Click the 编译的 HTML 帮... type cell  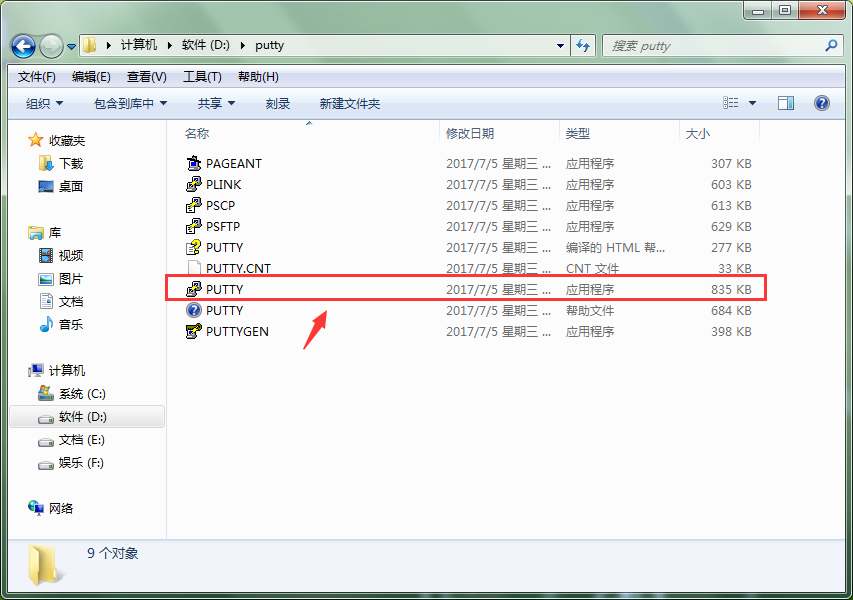[x=615, y=248]
